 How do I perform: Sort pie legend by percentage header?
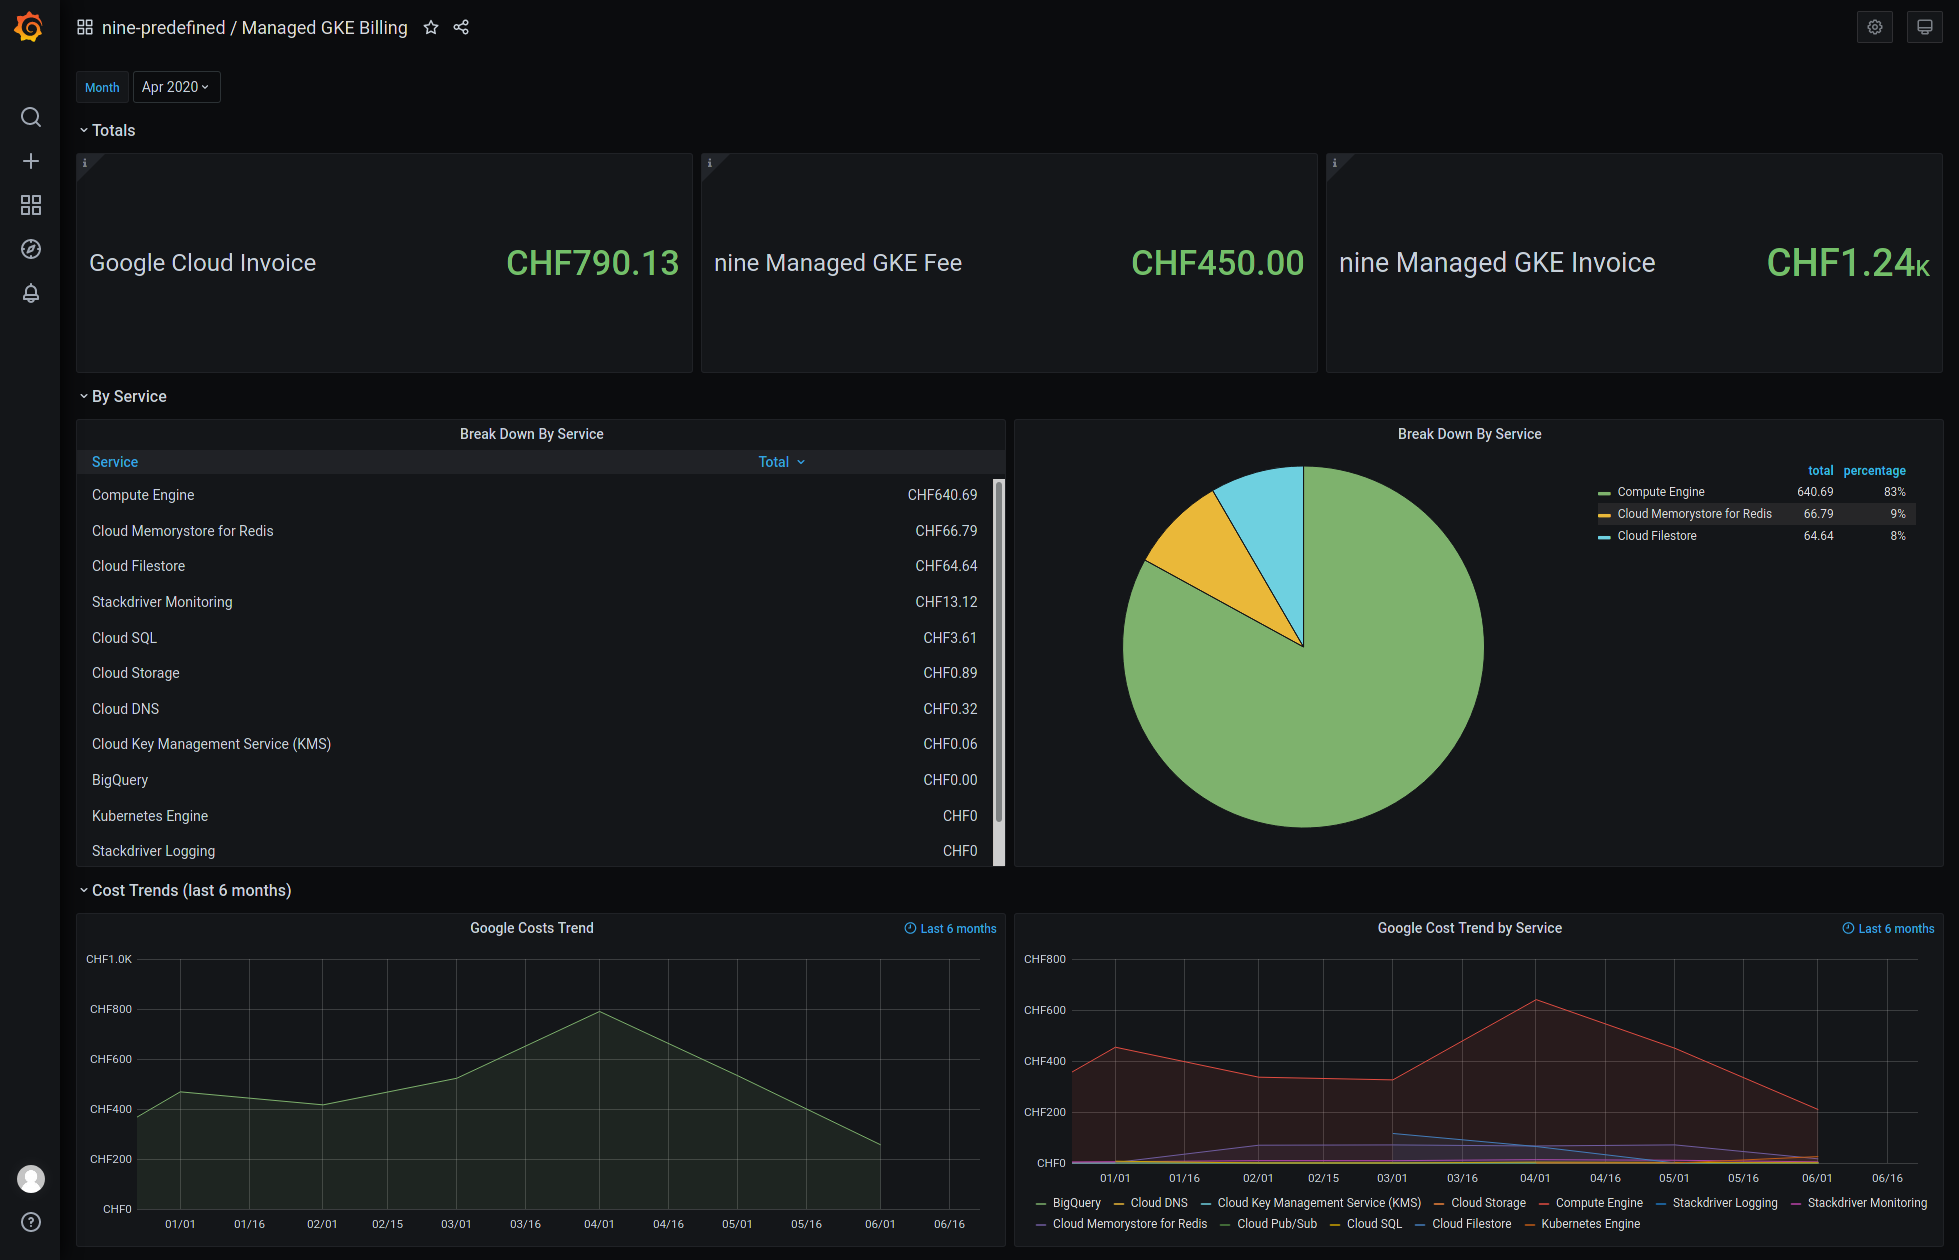1874,471
